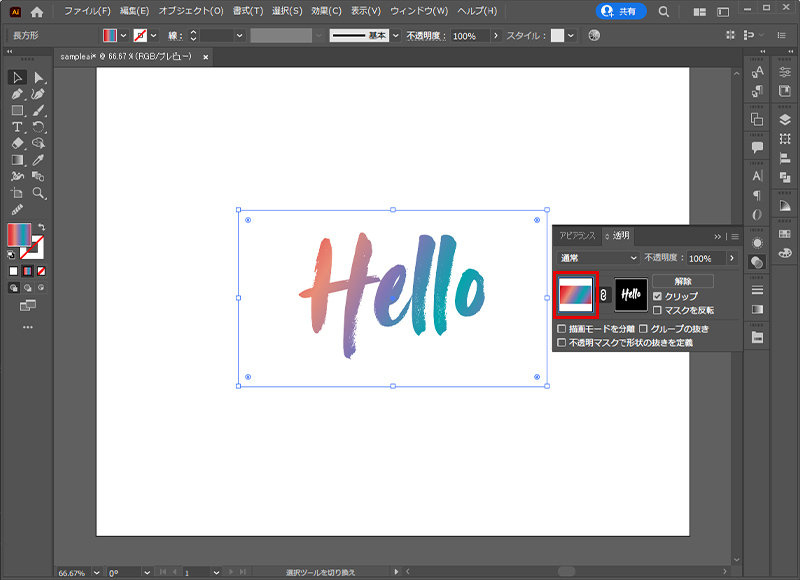Switch to the アピアランス tab

[578, 234]
